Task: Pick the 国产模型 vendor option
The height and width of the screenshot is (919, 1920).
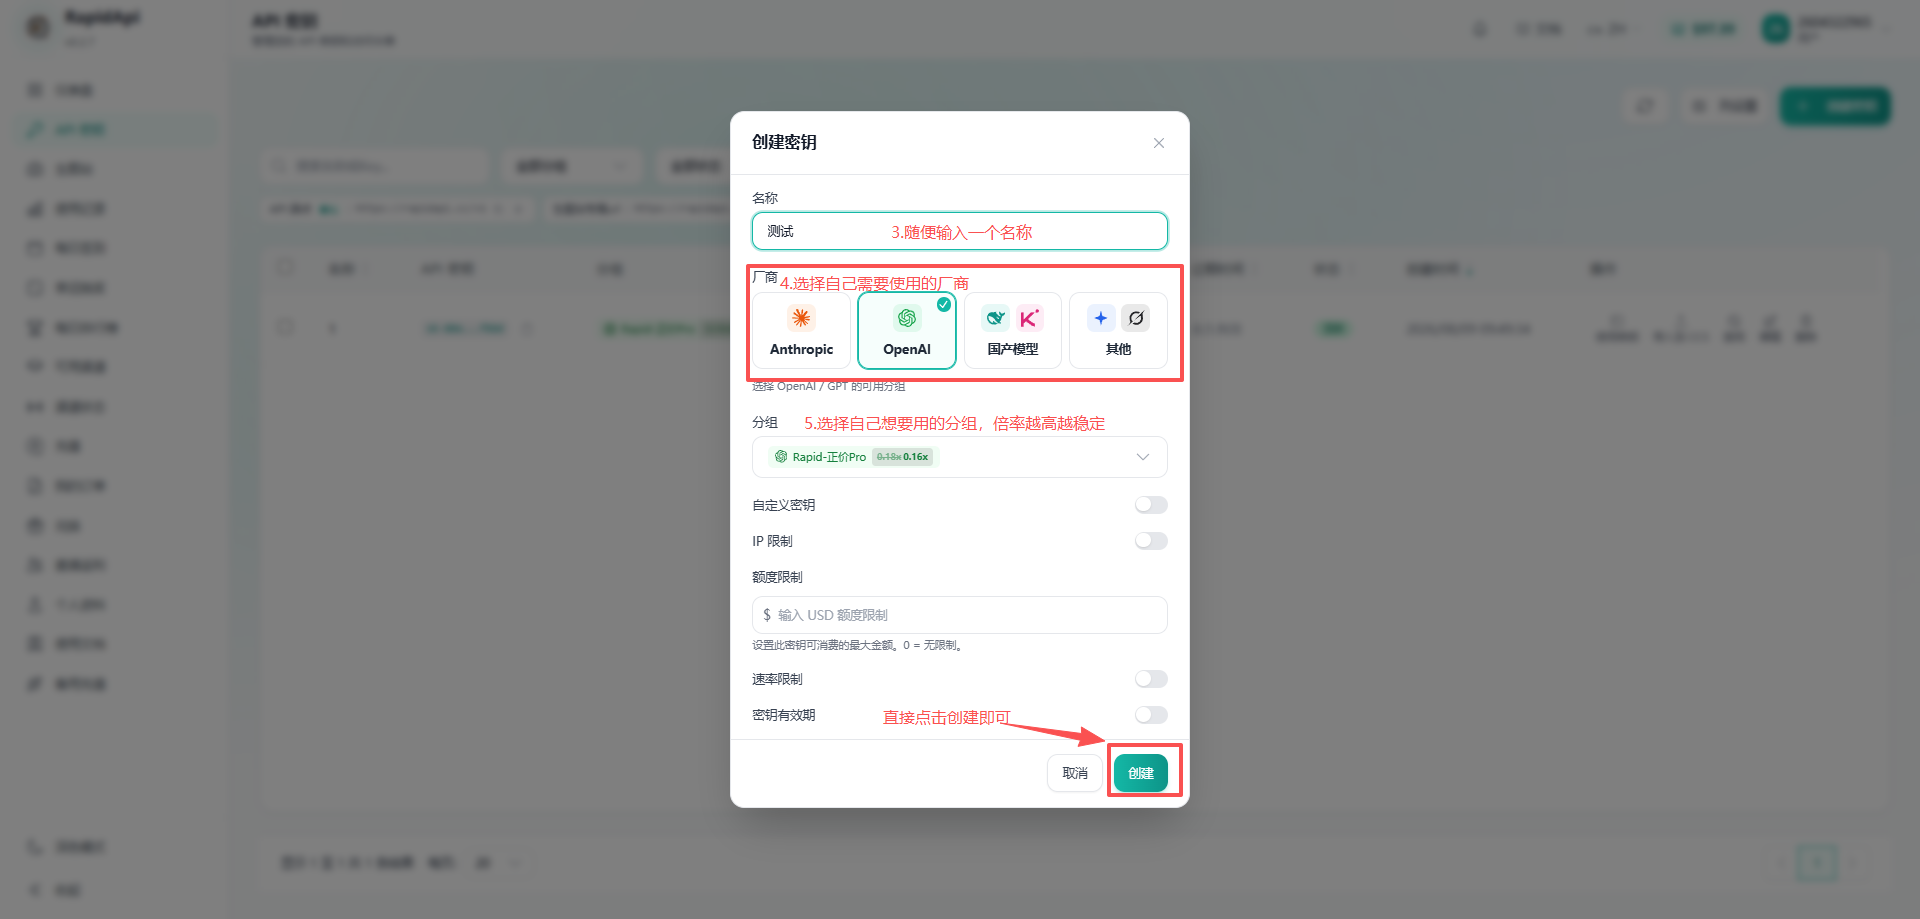Action: tap(1013, 331)
